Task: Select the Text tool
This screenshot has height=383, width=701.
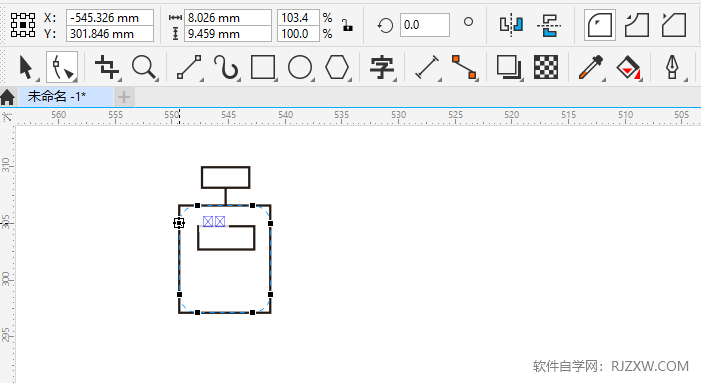Action: pyautogui.click(x=382, y=67)
